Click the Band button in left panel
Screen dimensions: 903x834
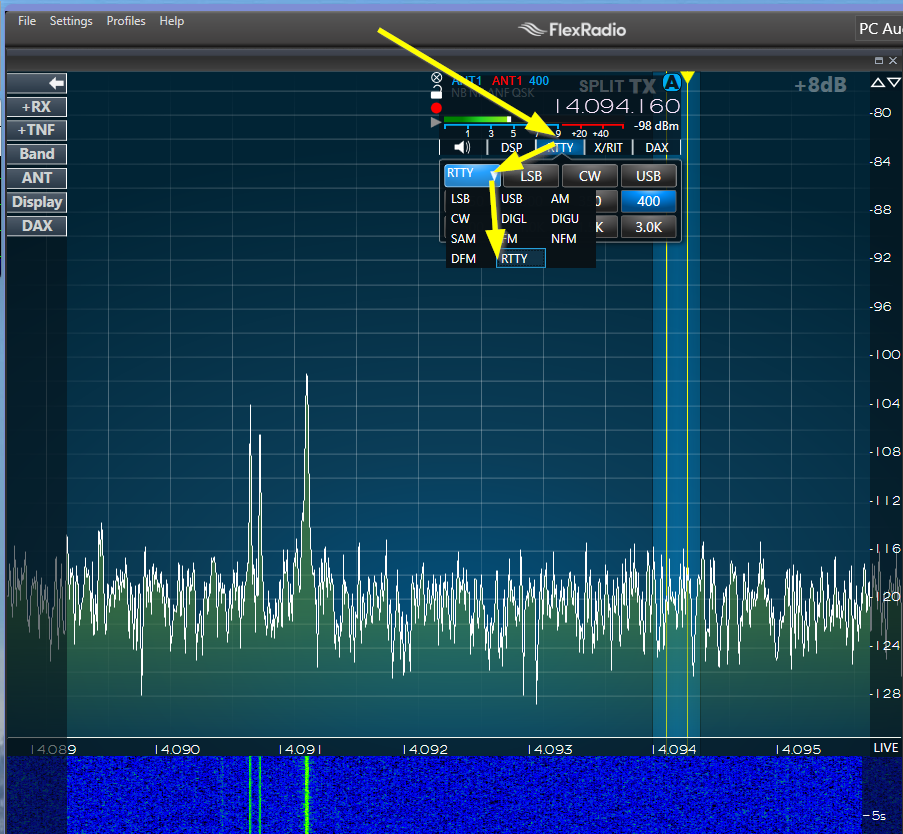point(37,154)
